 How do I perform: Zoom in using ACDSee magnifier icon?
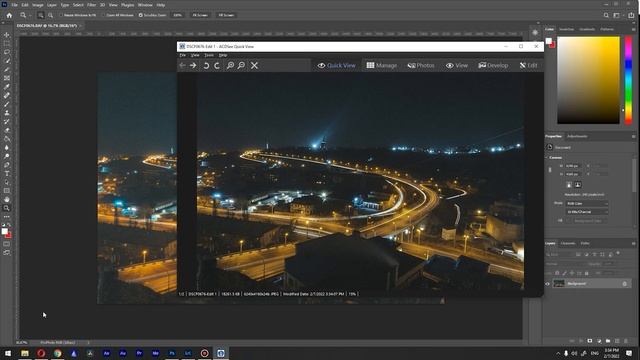[230, 65]
